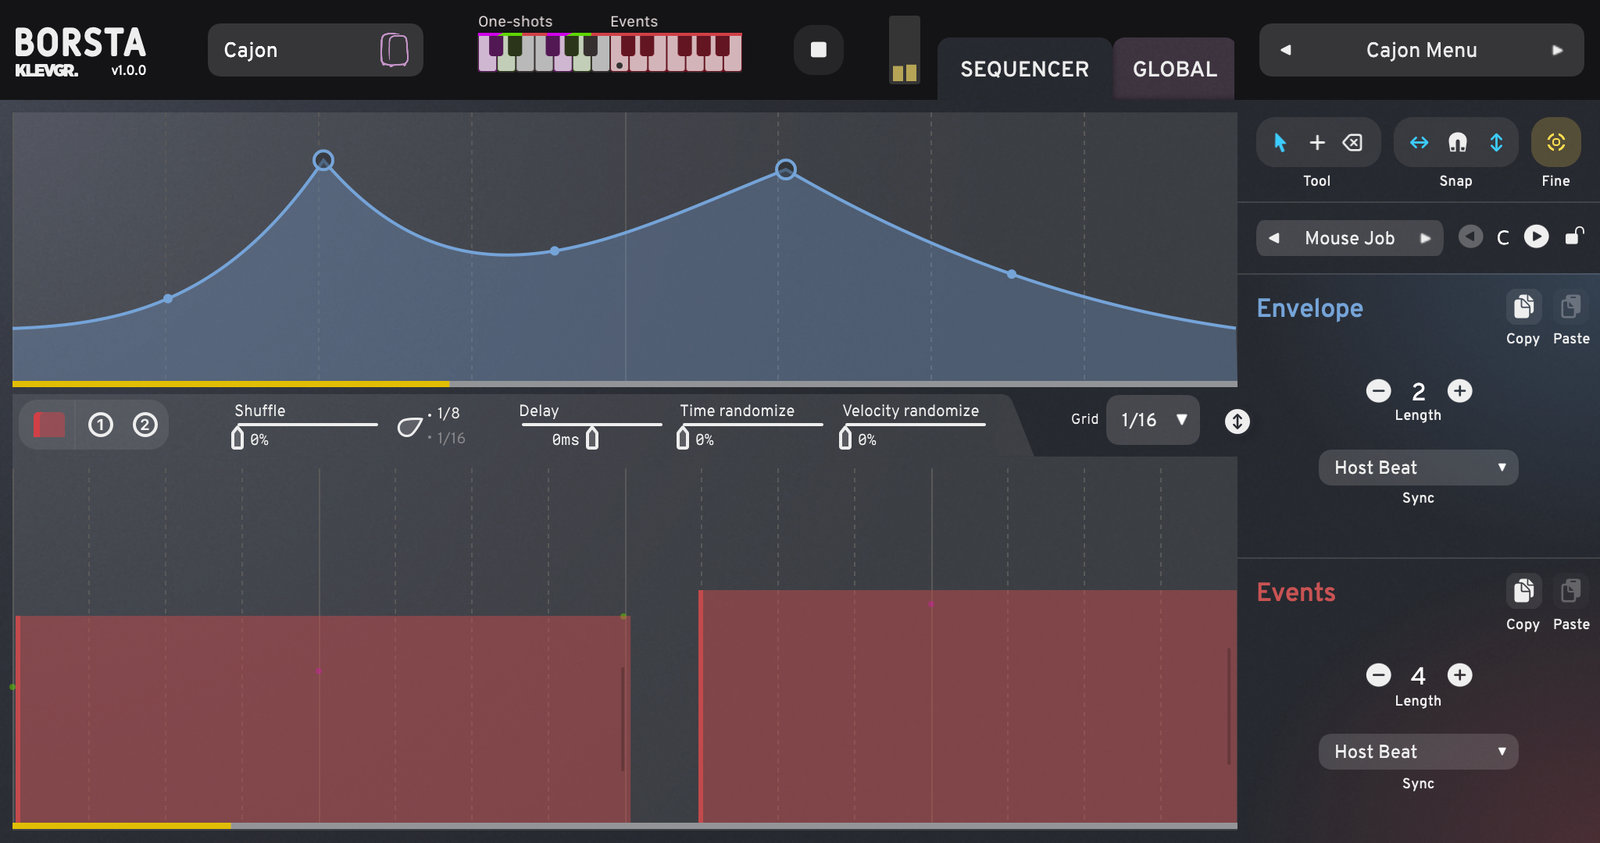The width and height of the screenshot is (1600, 843).
Task: Click the Shuffle slider handle
Action: (238, 438)
